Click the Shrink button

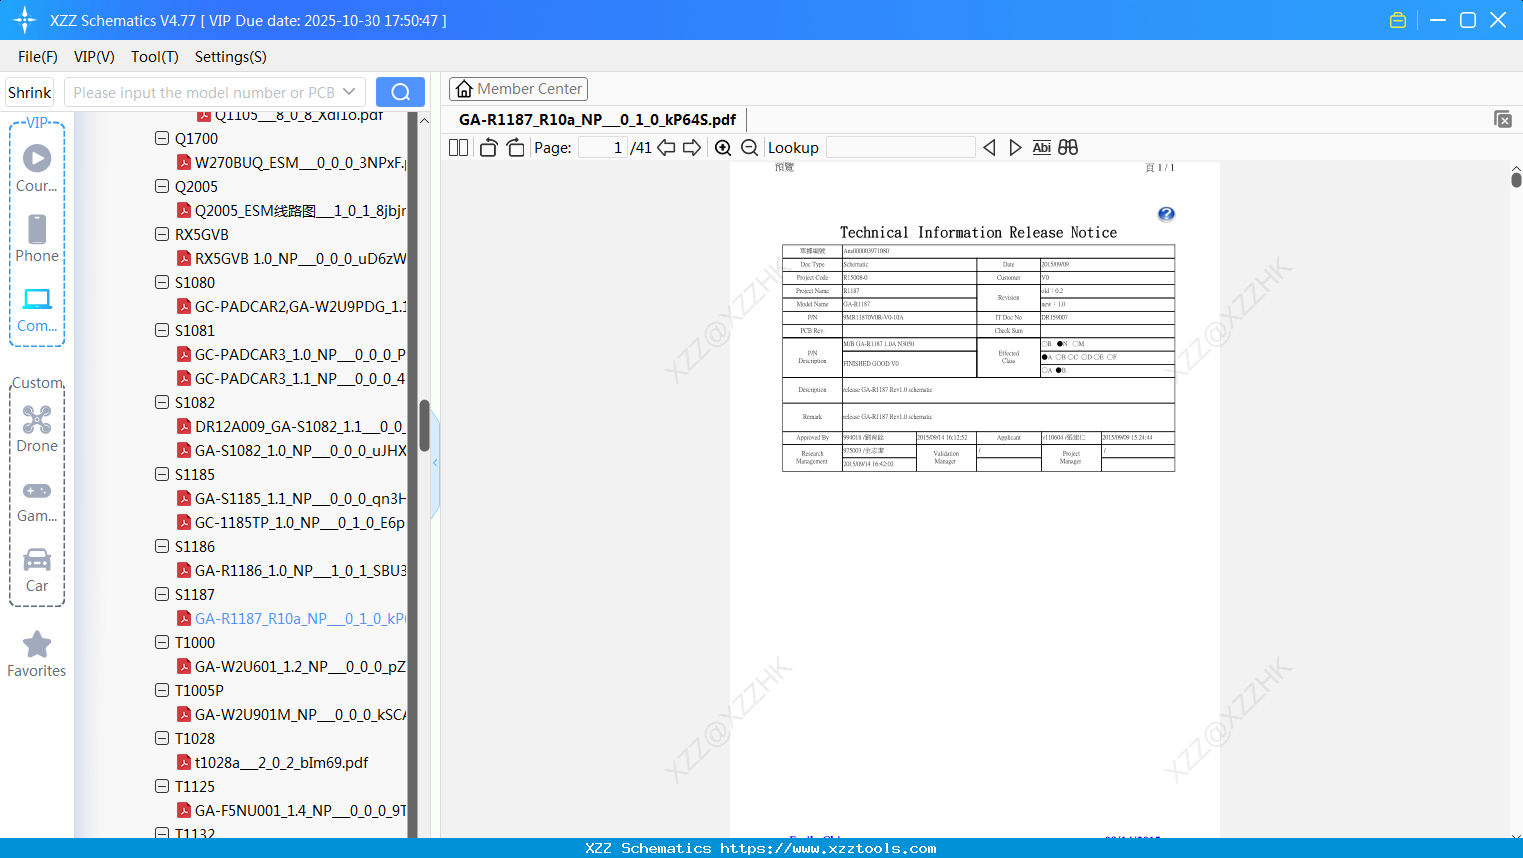(x=29, y=92)
